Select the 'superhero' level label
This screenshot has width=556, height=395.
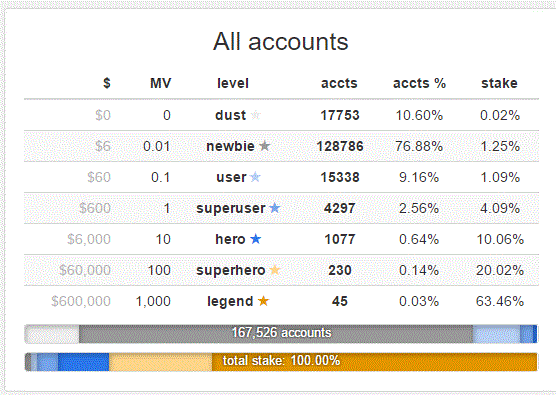231,270
